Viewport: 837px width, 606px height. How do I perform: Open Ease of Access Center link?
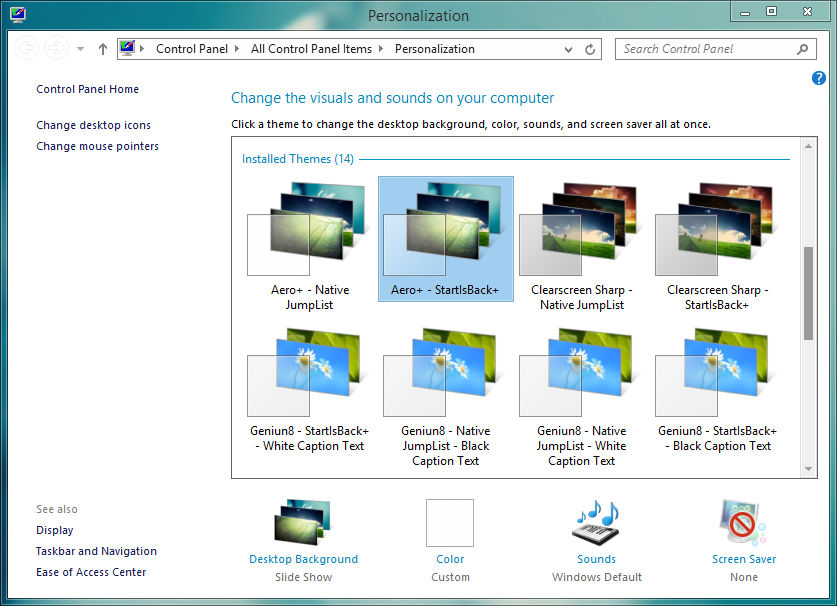(91, 572)
